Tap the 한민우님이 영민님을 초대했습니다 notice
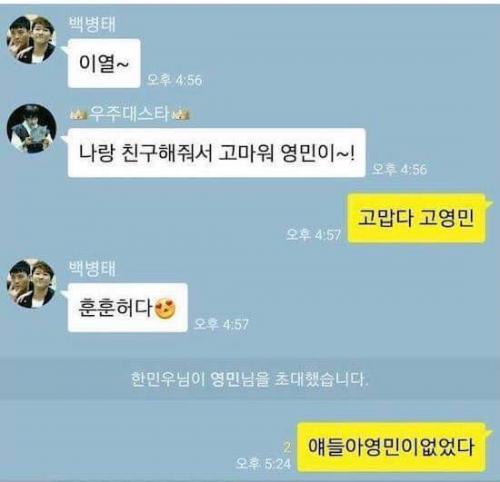Screen dimensions: 500x482 tap(250, 379)
